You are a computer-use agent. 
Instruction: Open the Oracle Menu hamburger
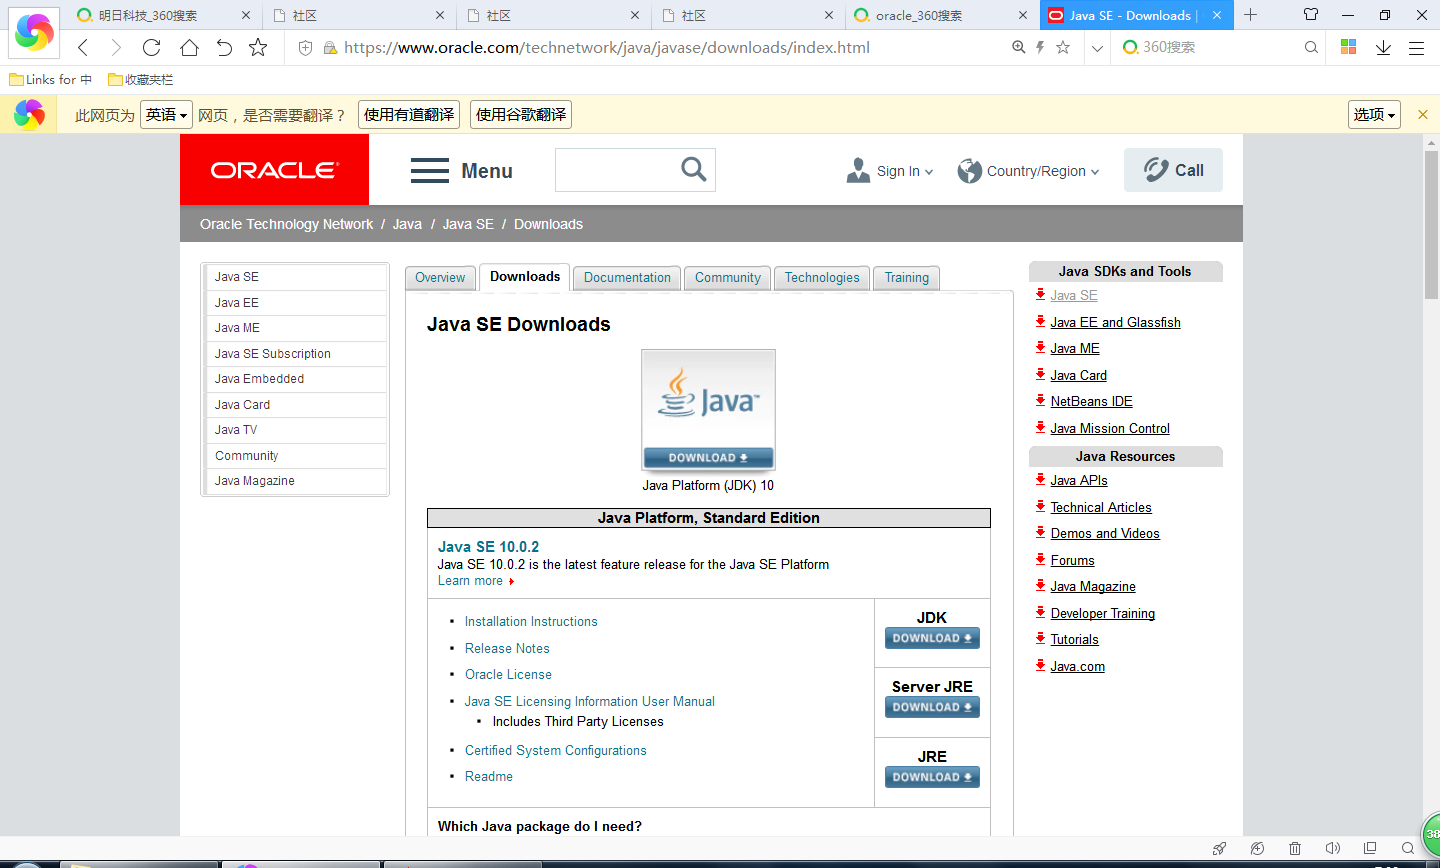(x=461, y=171)
